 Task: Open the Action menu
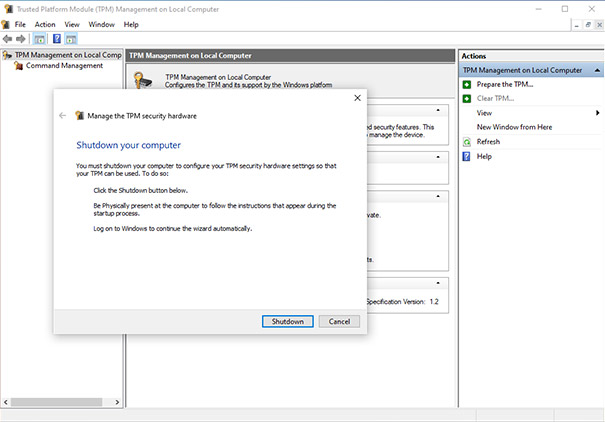point(45,25)
